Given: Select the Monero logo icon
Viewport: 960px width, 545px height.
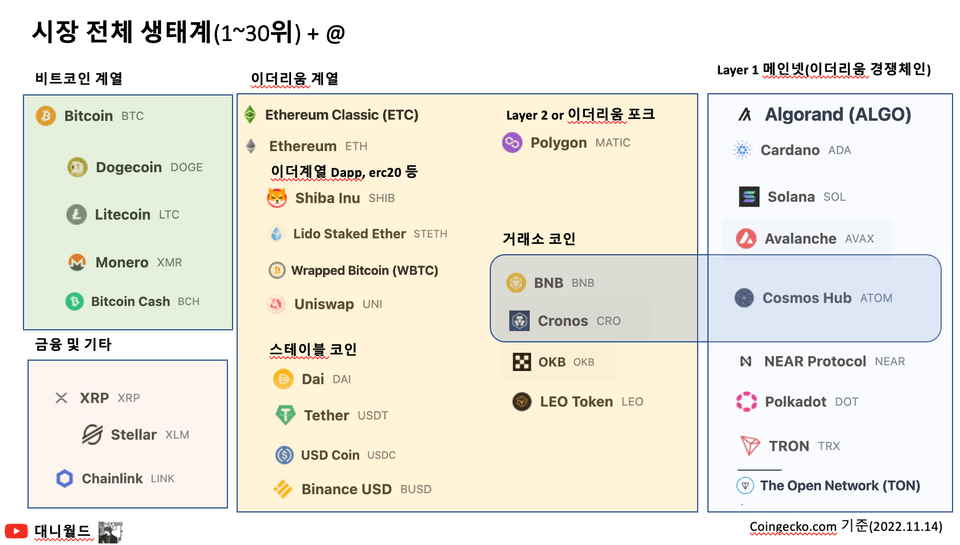Looking at the screenshot, I should [x=77, y=263].
